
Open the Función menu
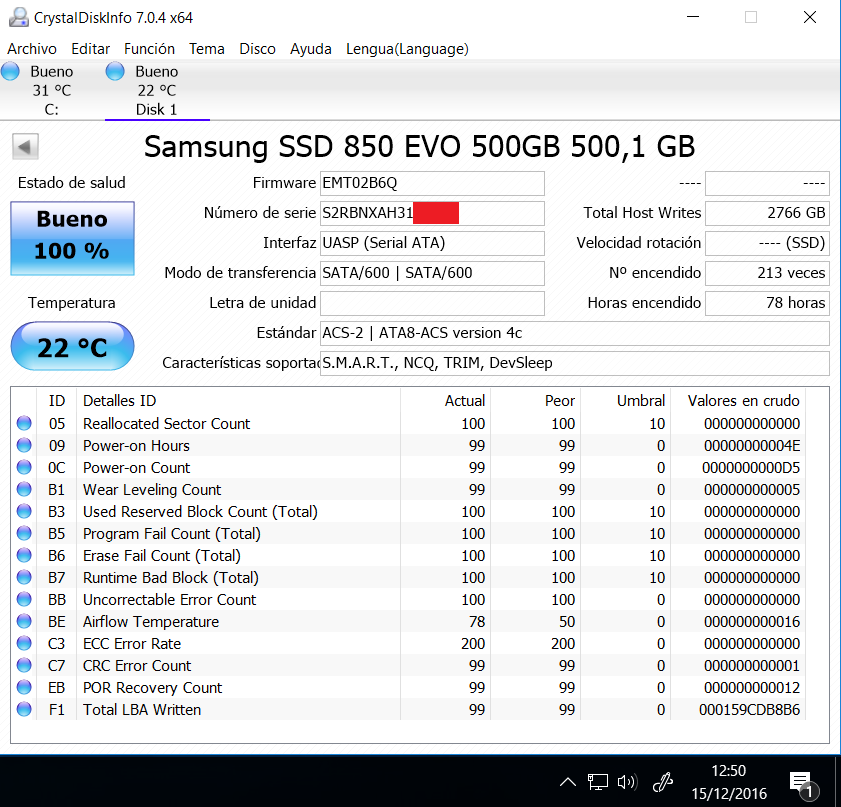(150, 49)
